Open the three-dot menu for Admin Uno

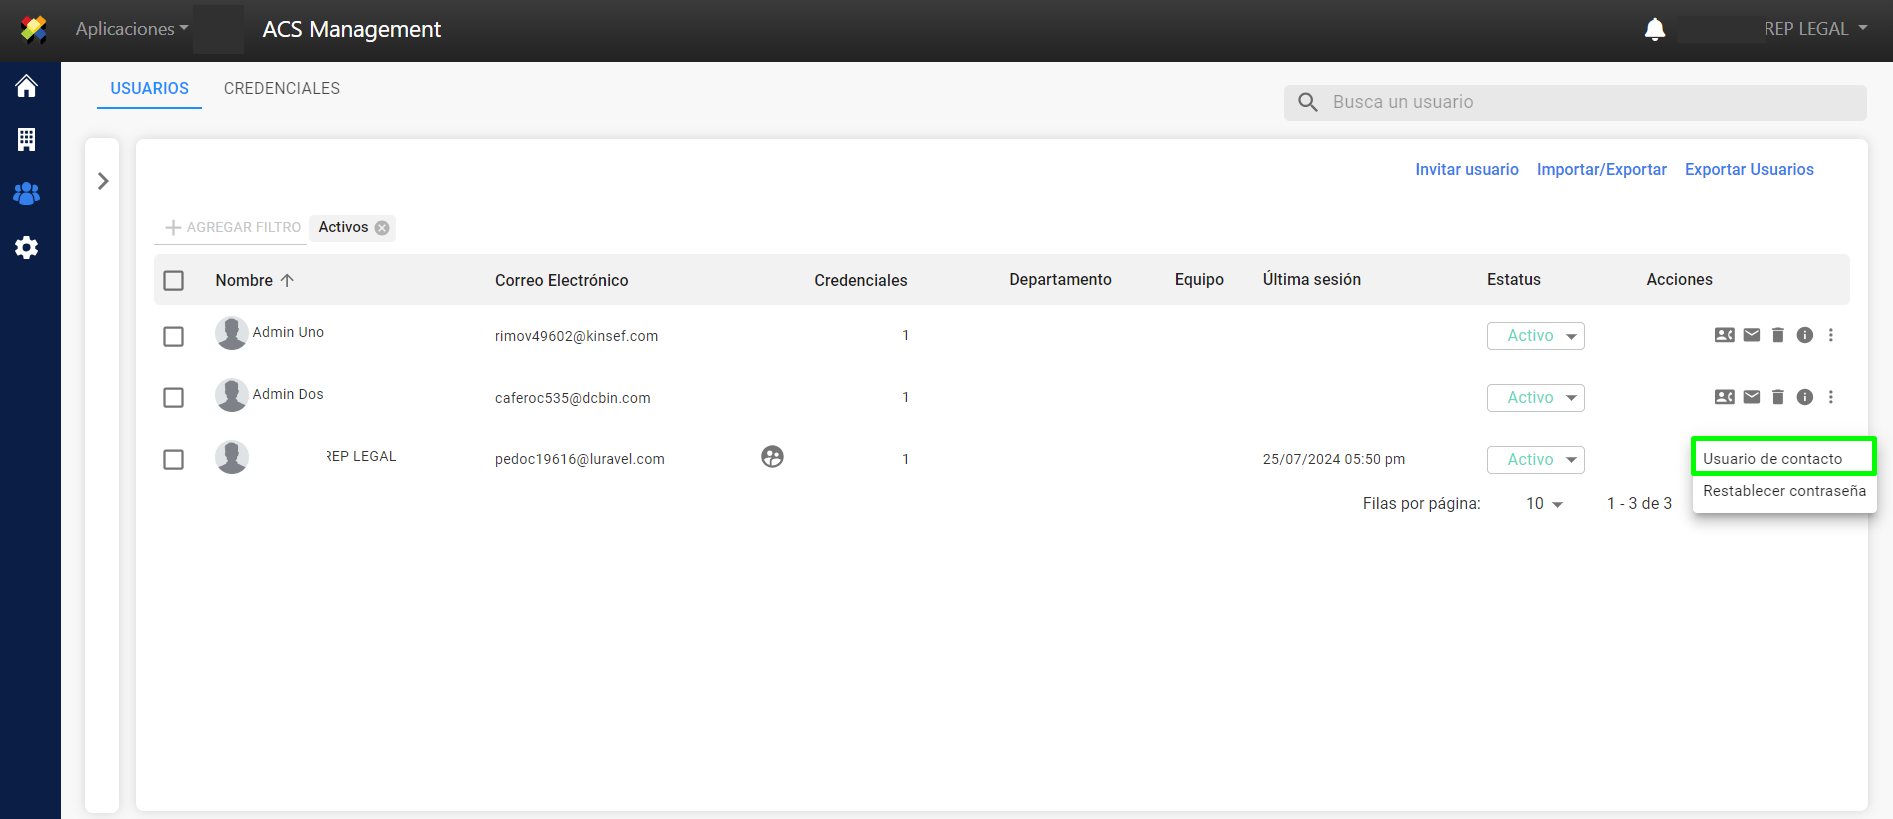click(1831, 335)
